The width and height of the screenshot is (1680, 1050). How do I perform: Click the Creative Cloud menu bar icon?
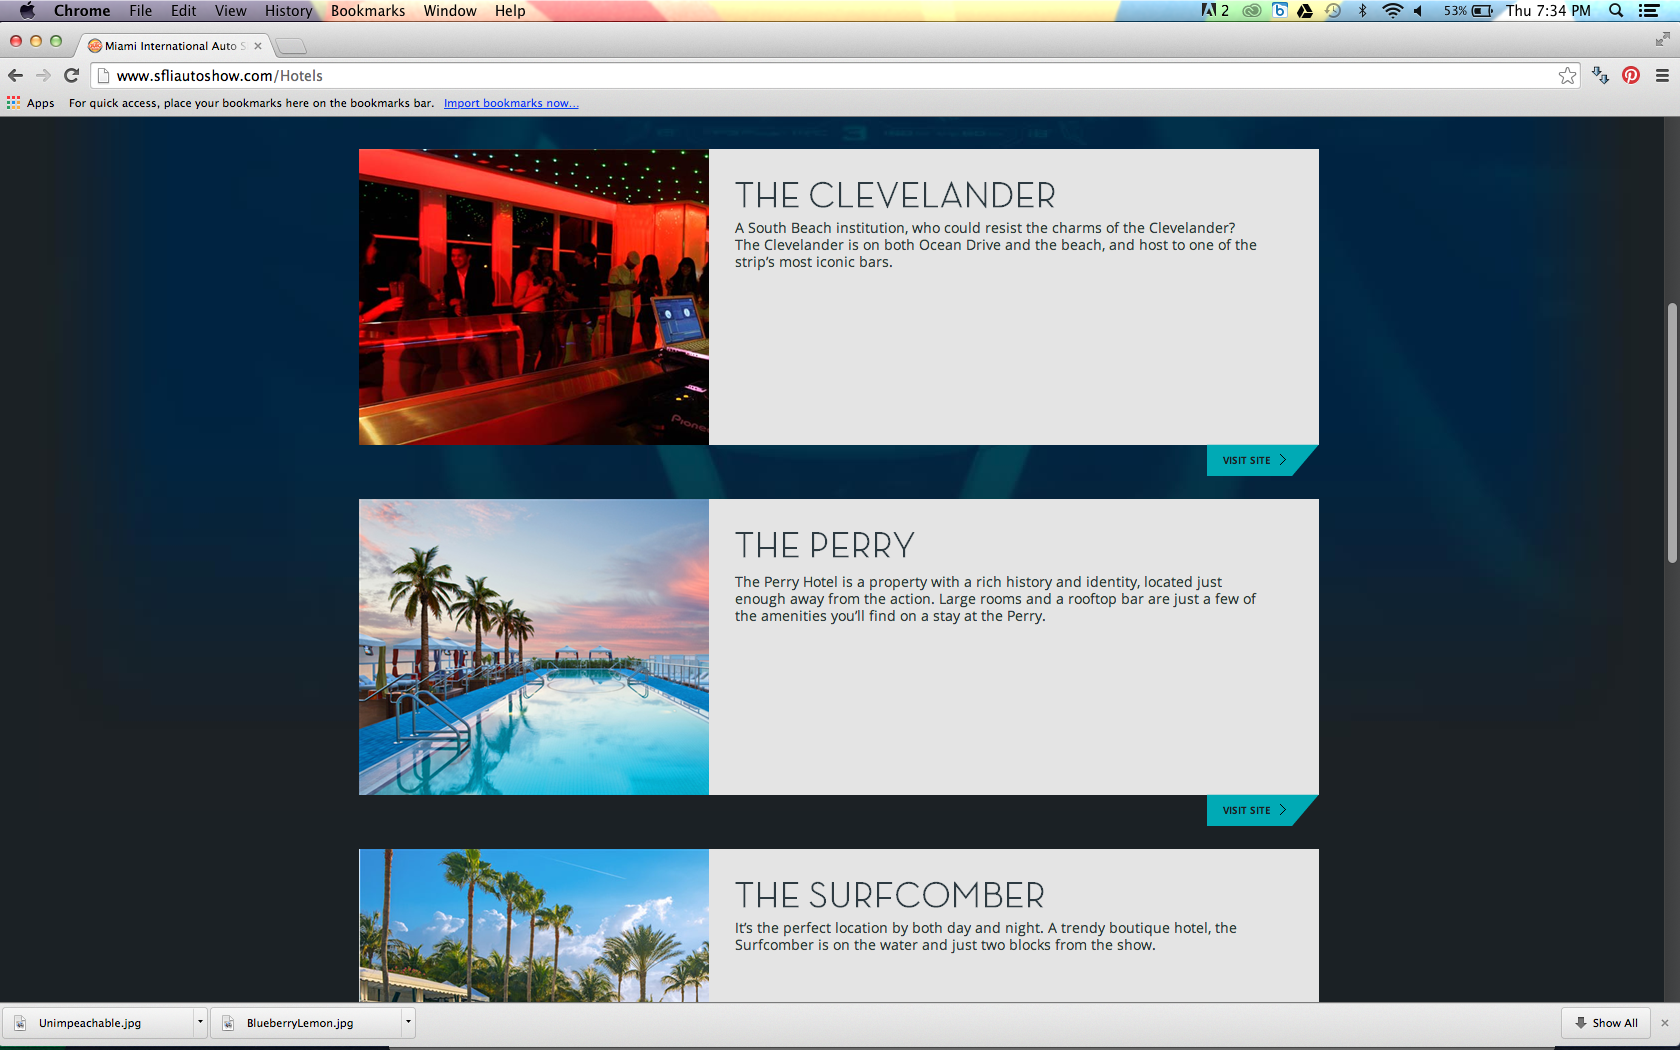[1252, 10]
